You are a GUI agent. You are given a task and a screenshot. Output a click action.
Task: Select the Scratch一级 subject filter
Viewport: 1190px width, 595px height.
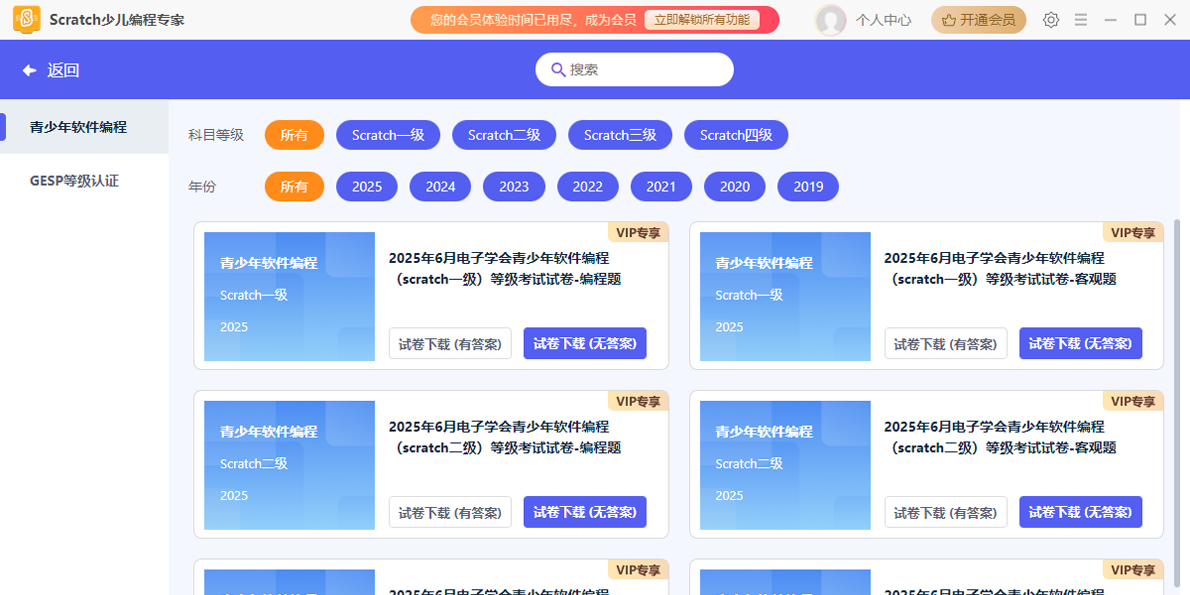[x=387, y=134]
